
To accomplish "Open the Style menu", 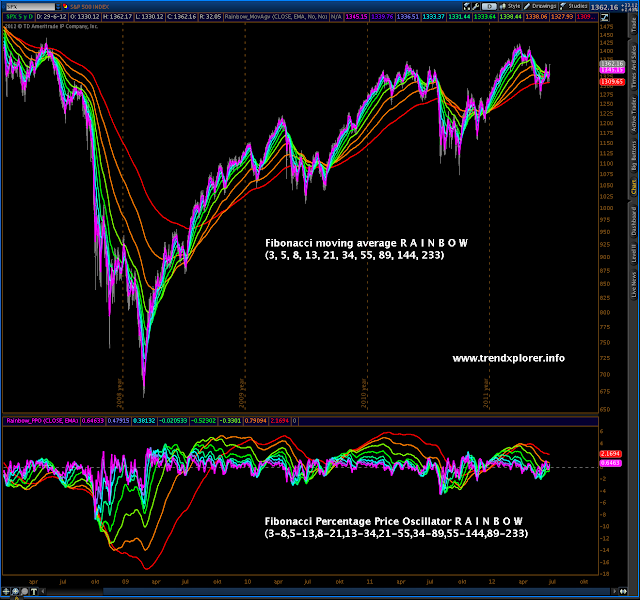I will pos(510,6).
